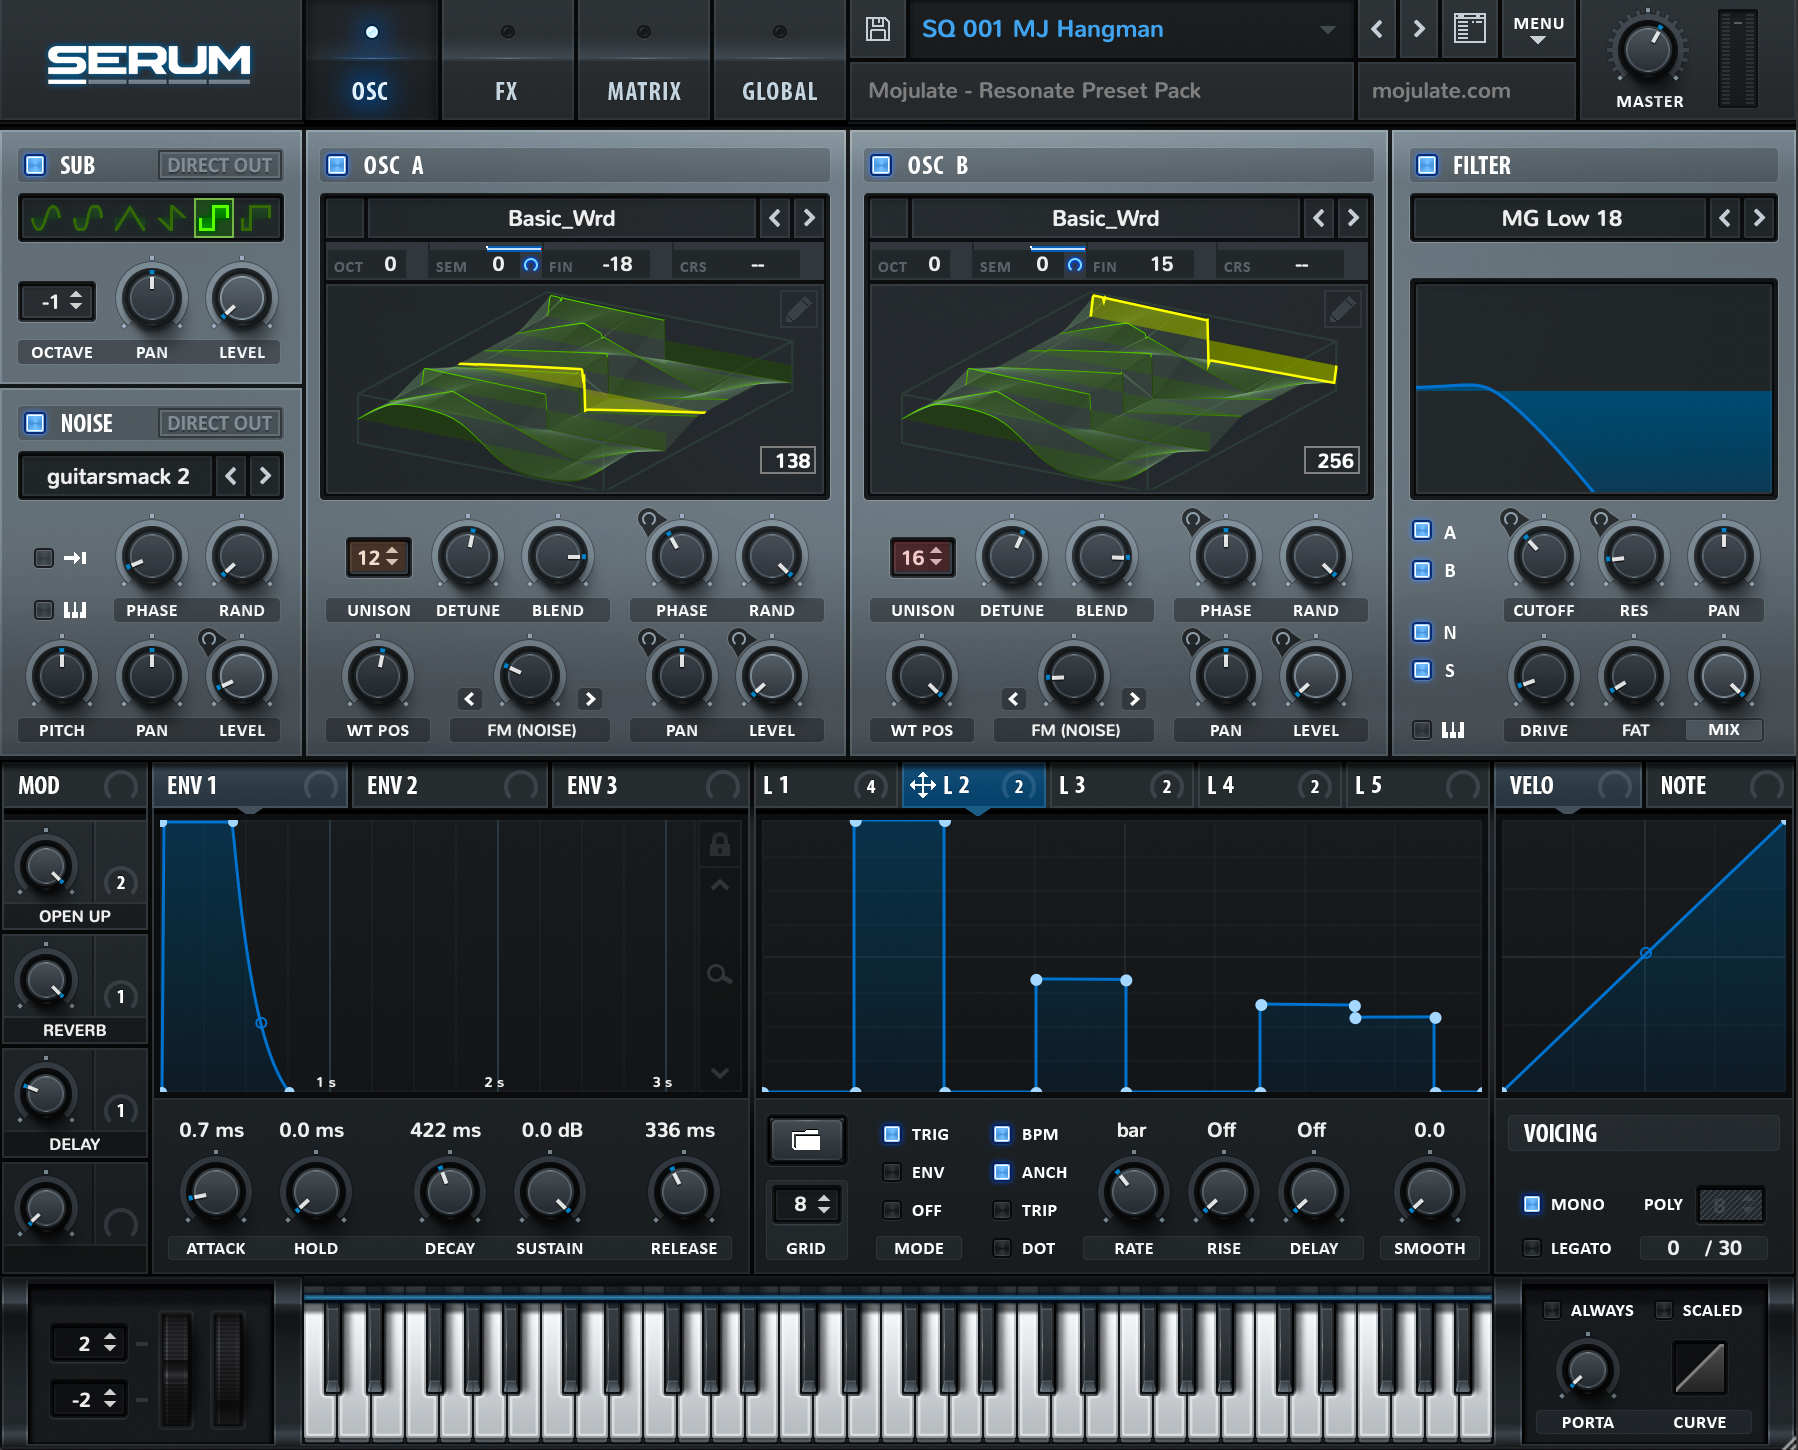Click the MG Low 18 filter name

coord(1561,218)
